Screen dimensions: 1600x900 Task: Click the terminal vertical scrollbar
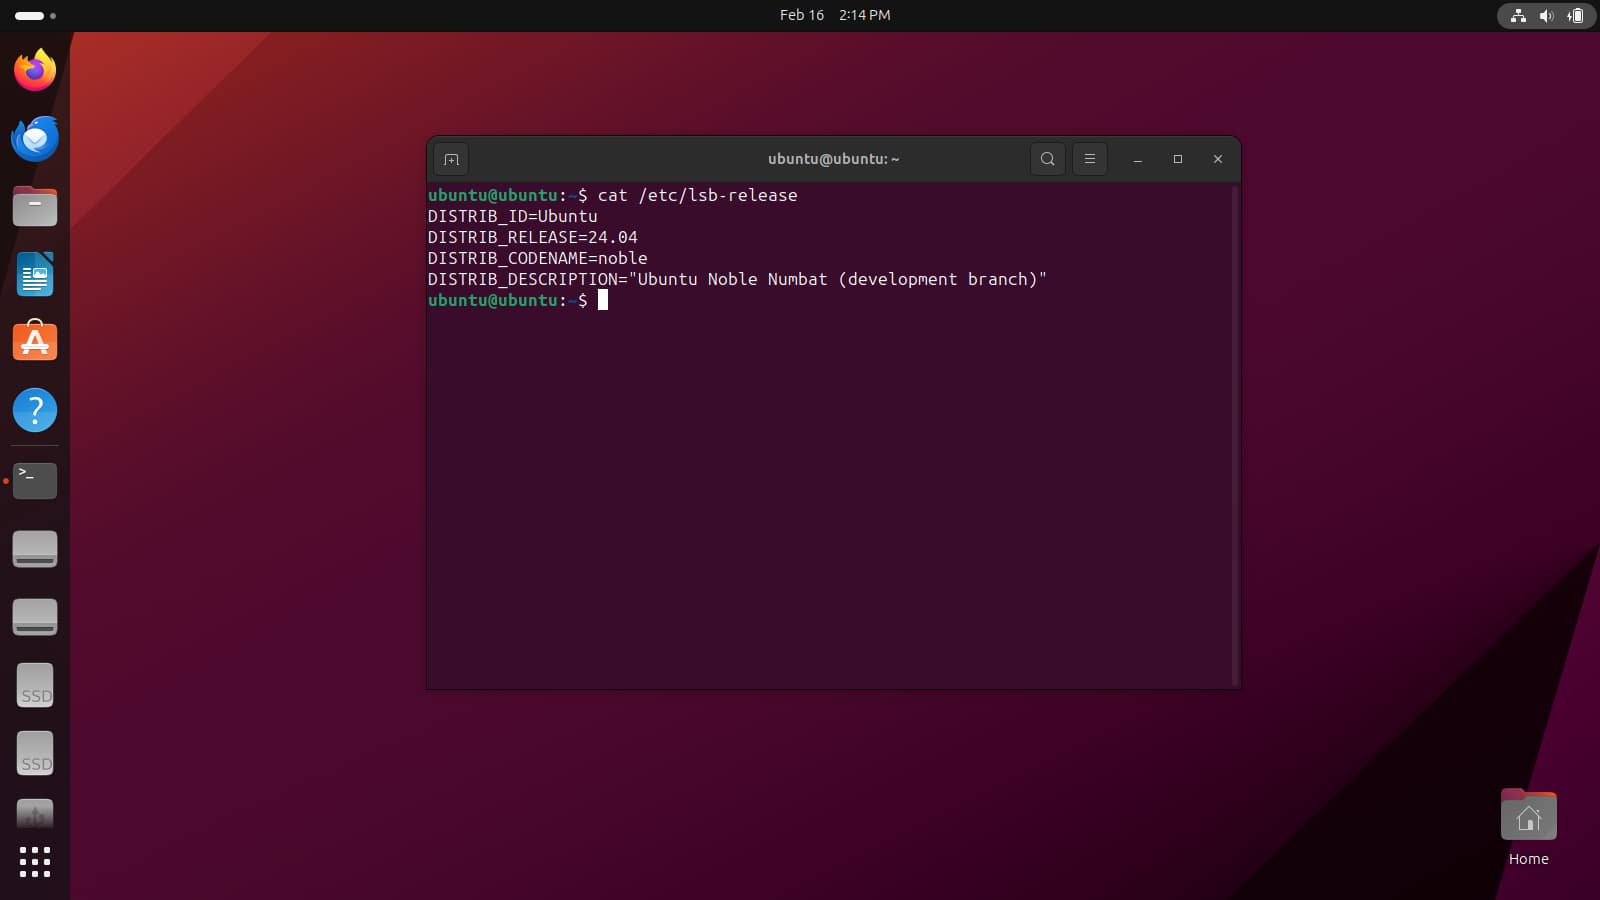click(x=1235, y=435)
